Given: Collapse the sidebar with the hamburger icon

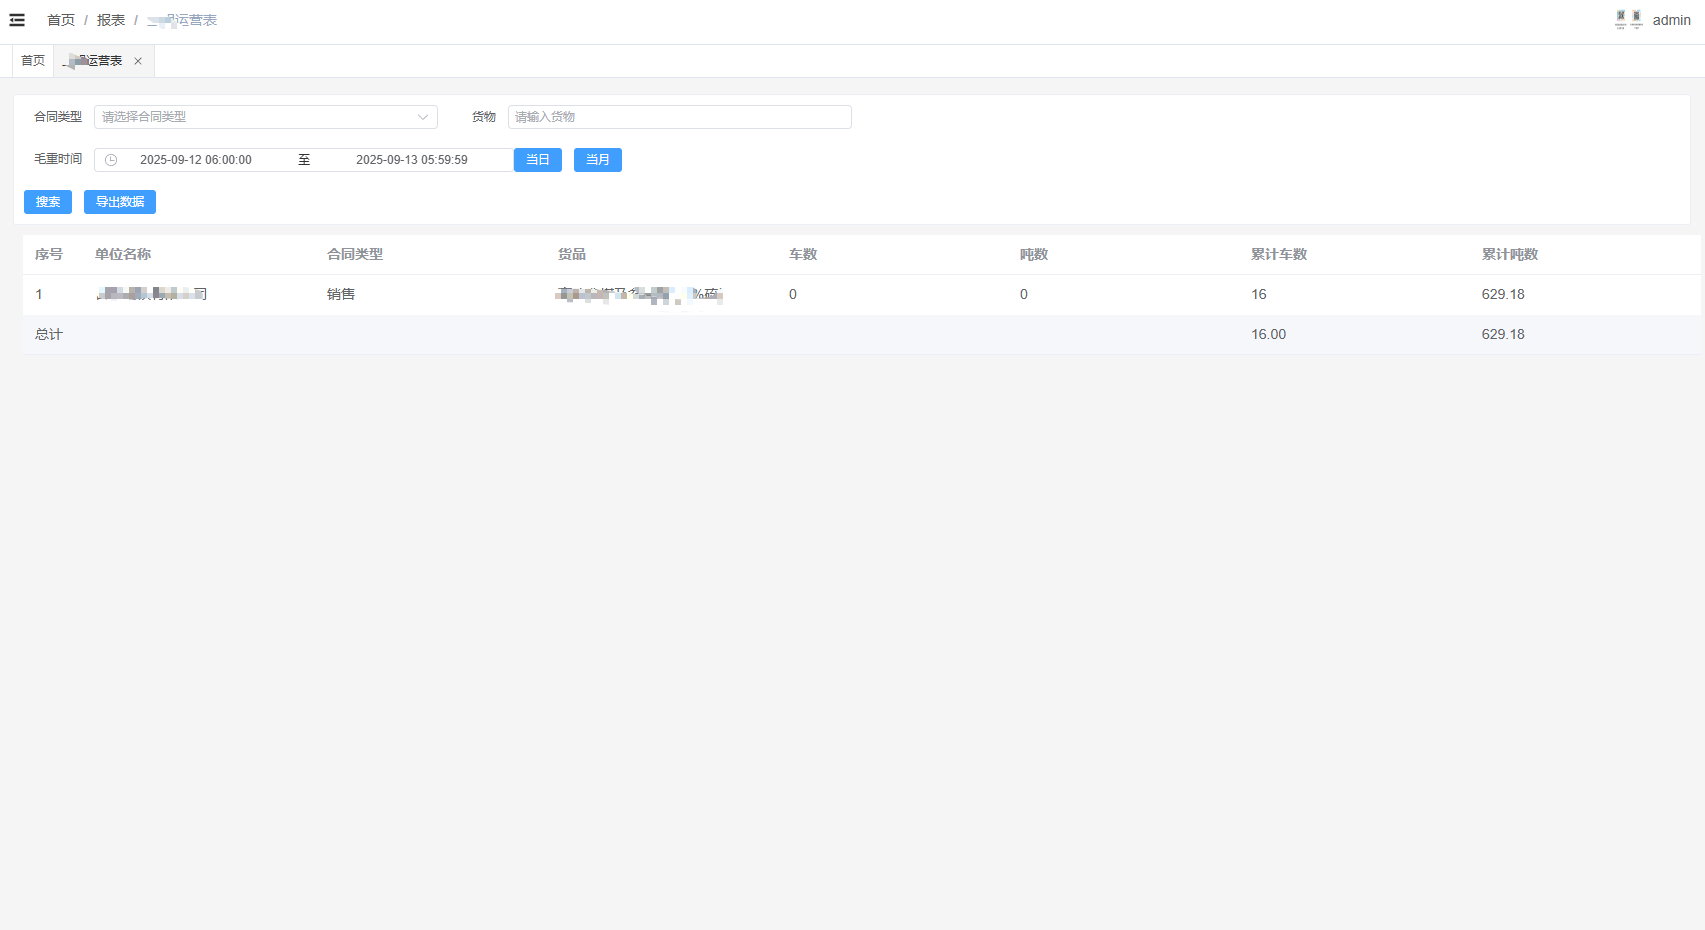Looking at the screenshot, I should click(17, 20).
